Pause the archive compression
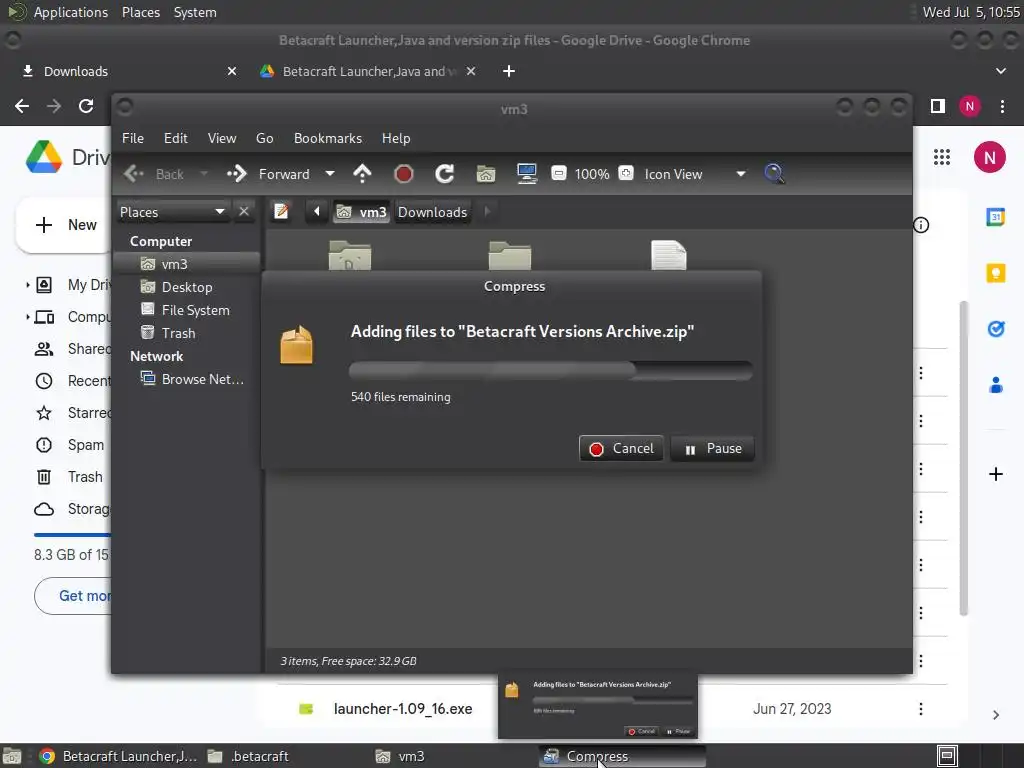This screenshot has height=768, width=1024. [712, 449]
